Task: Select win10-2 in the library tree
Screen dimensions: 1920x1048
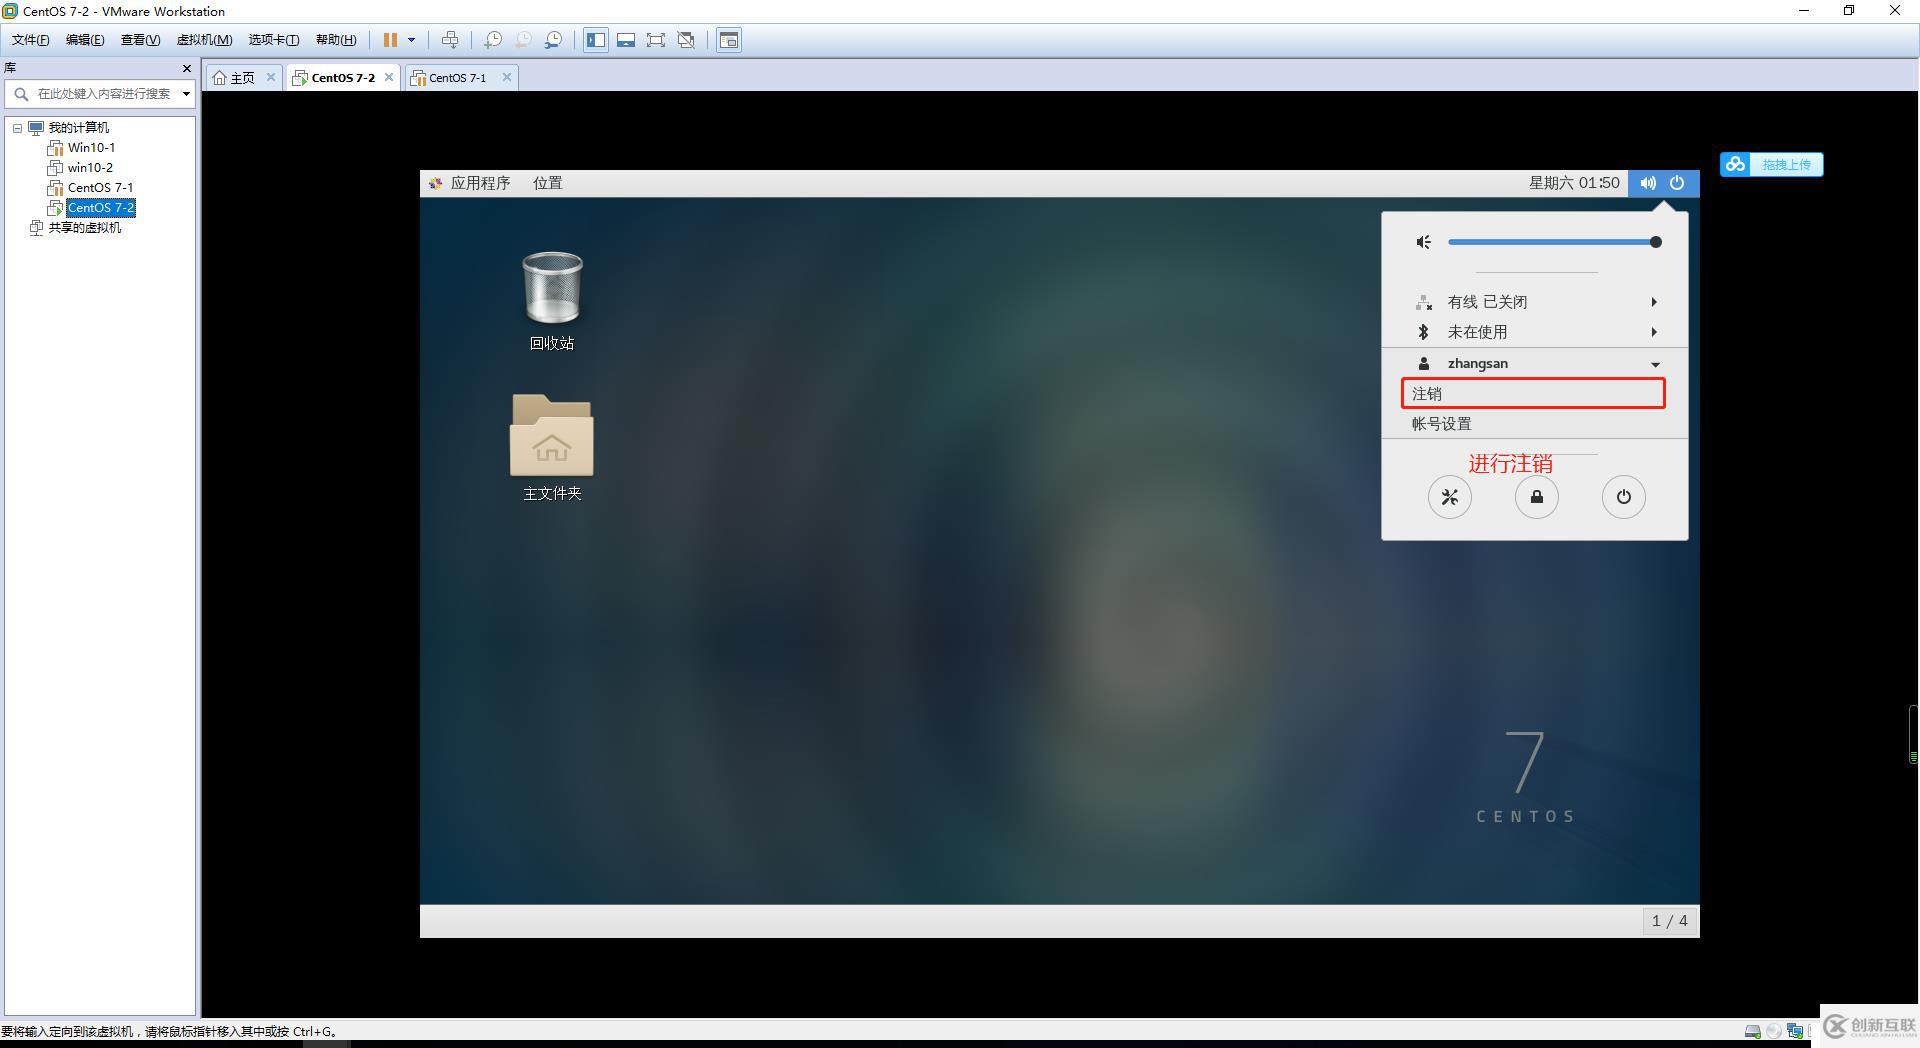Action: [90, 168]
